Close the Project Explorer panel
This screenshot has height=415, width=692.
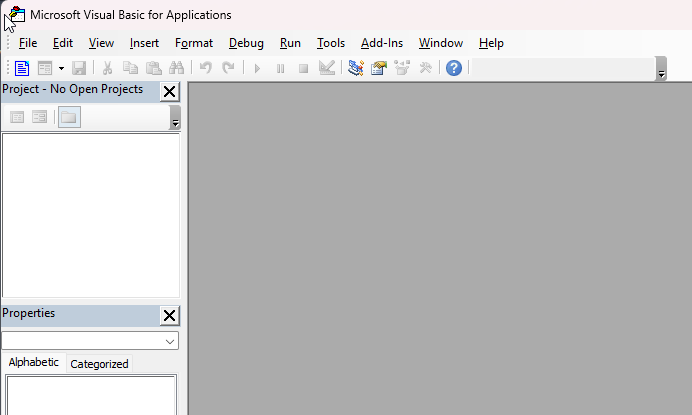pyautogui.click(x=169, y=92)
